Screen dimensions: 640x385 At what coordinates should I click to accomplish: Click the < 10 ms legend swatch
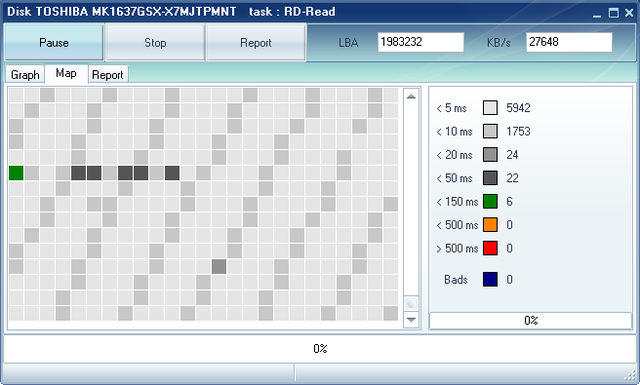(x=490, y=131)
